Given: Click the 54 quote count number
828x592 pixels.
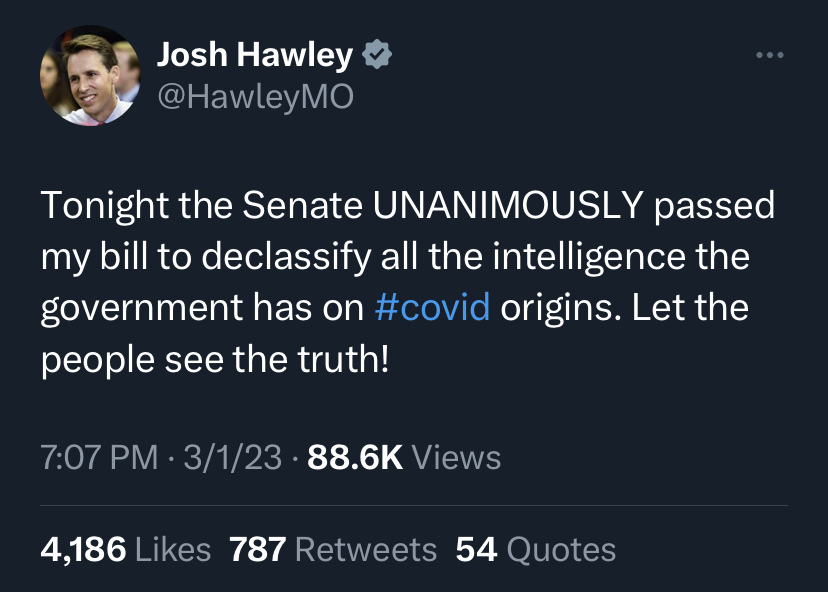Looking at the screenshot, I should tap(477, 549).
